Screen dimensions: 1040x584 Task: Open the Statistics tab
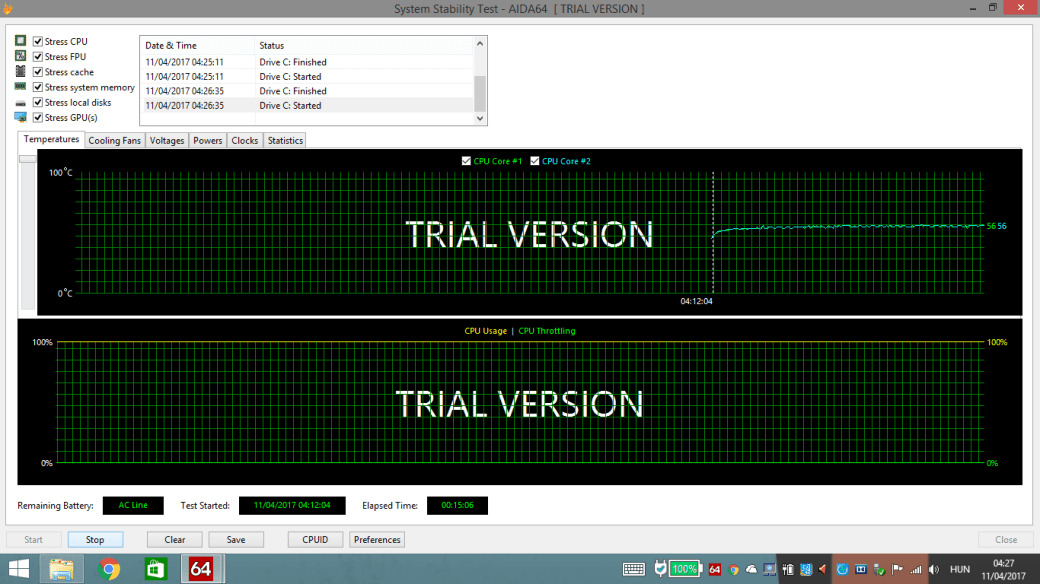(285, 141)
